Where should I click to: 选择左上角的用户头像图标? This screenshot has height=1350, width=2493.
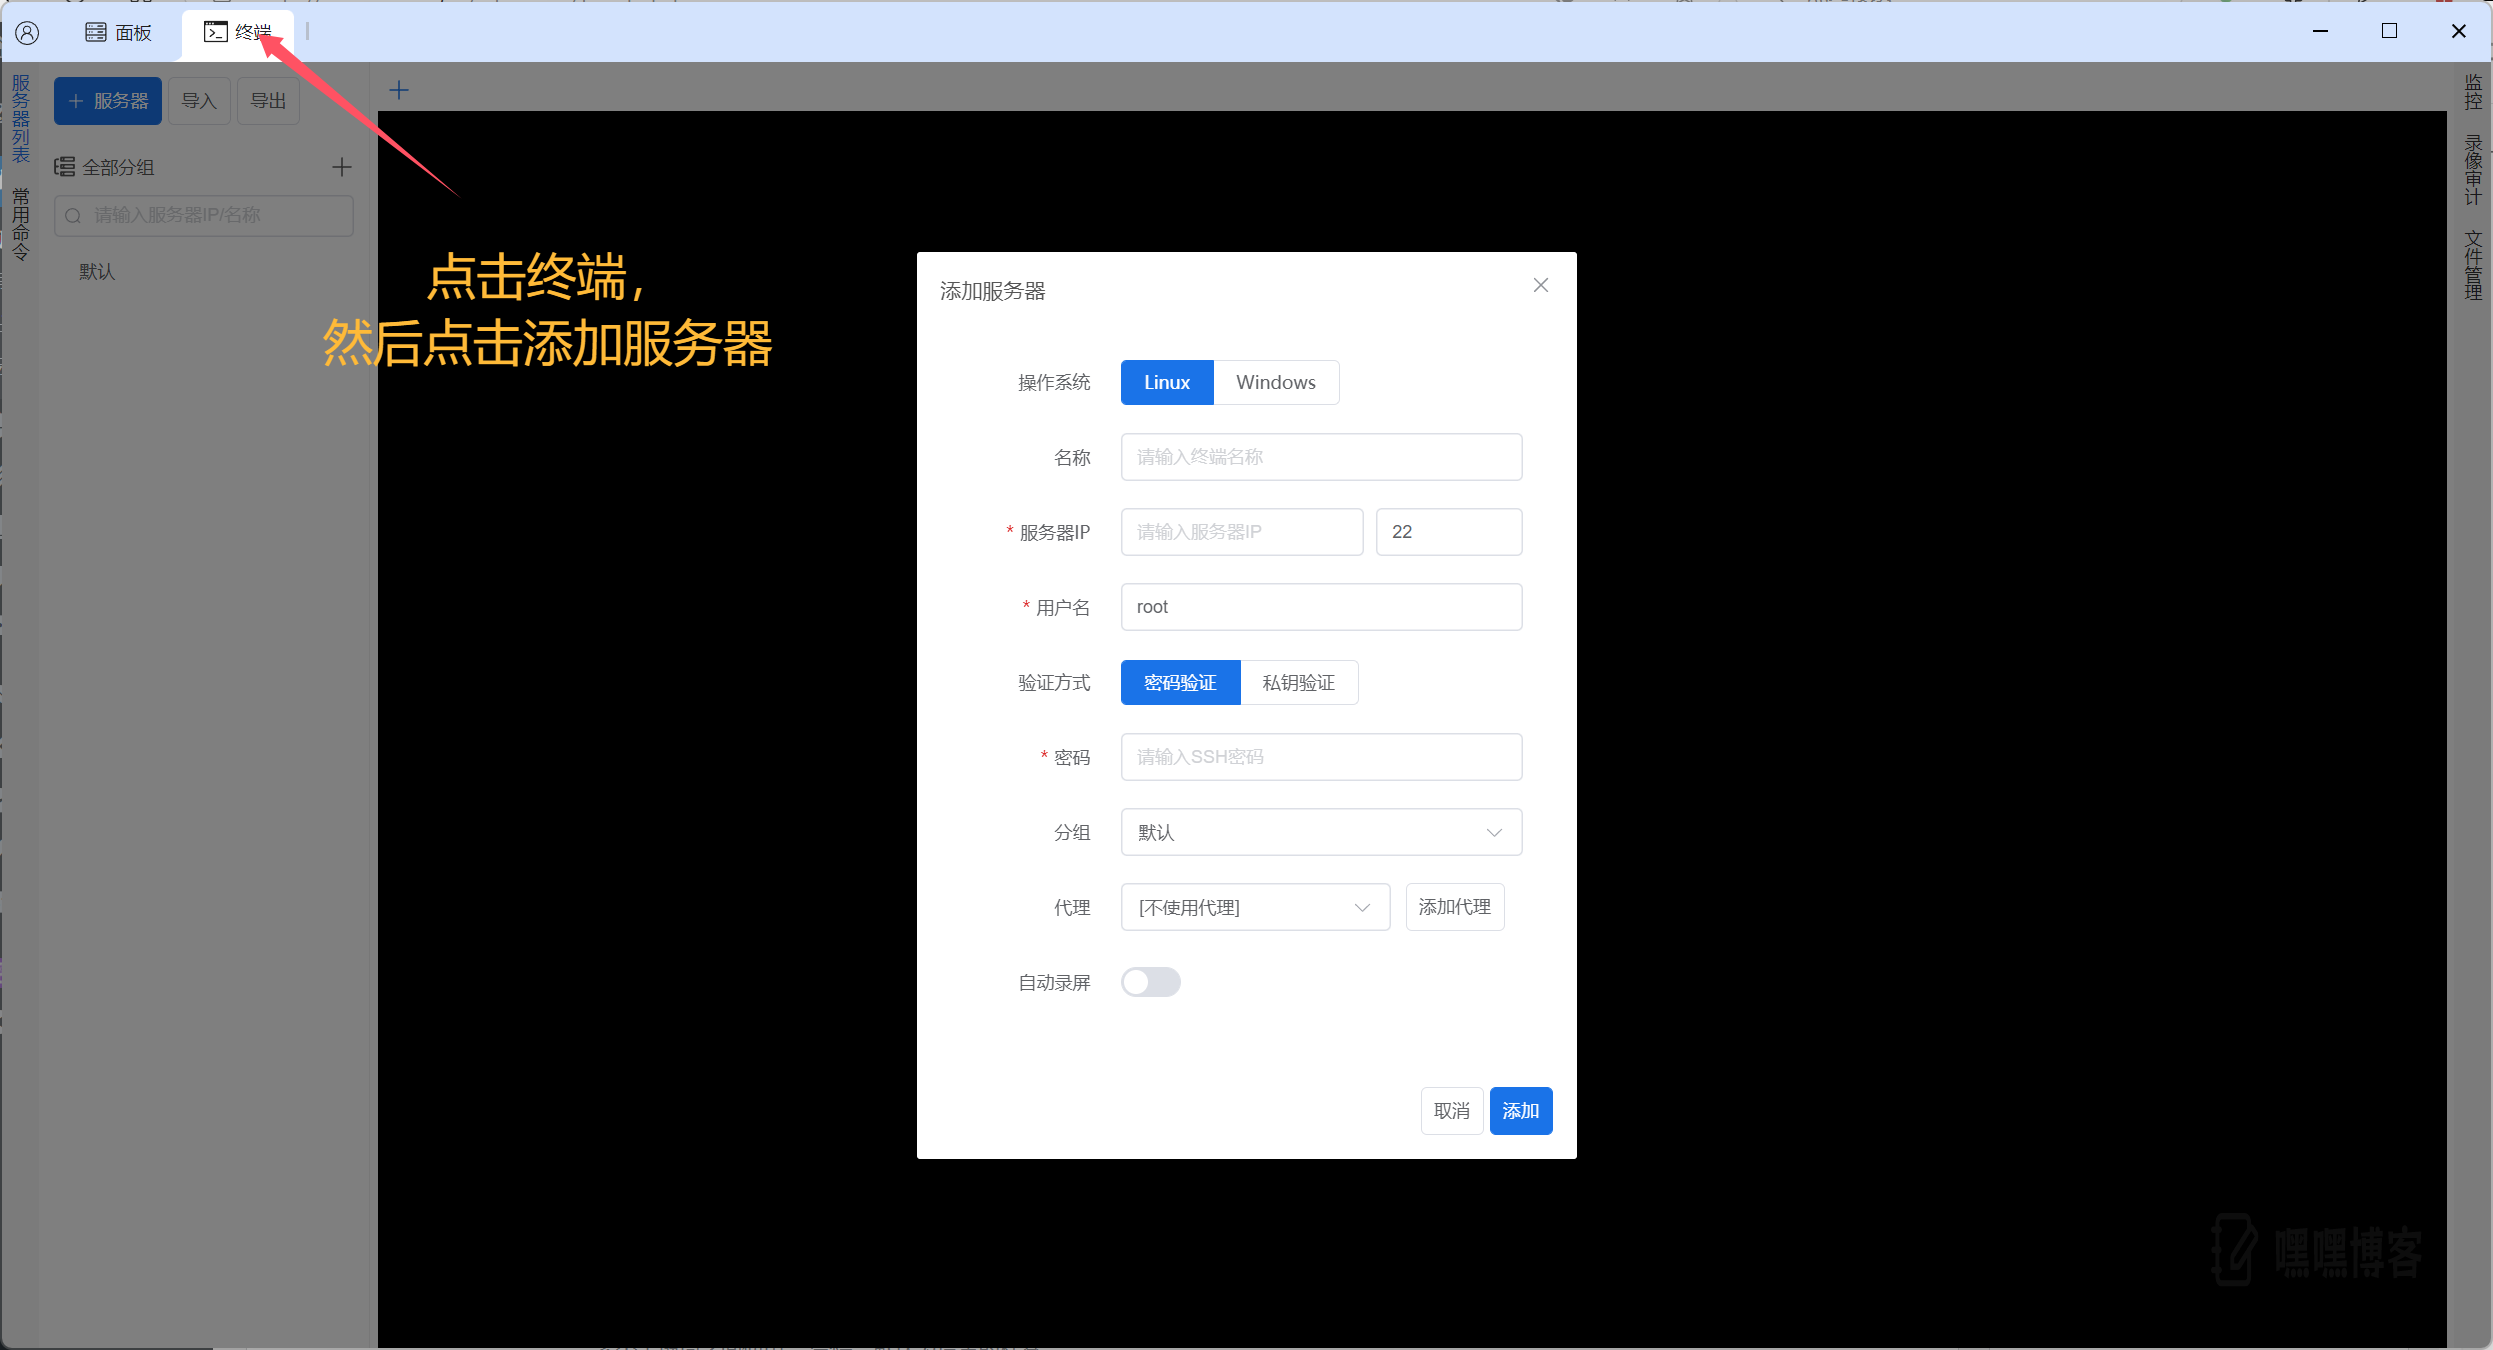pos(27,31)
